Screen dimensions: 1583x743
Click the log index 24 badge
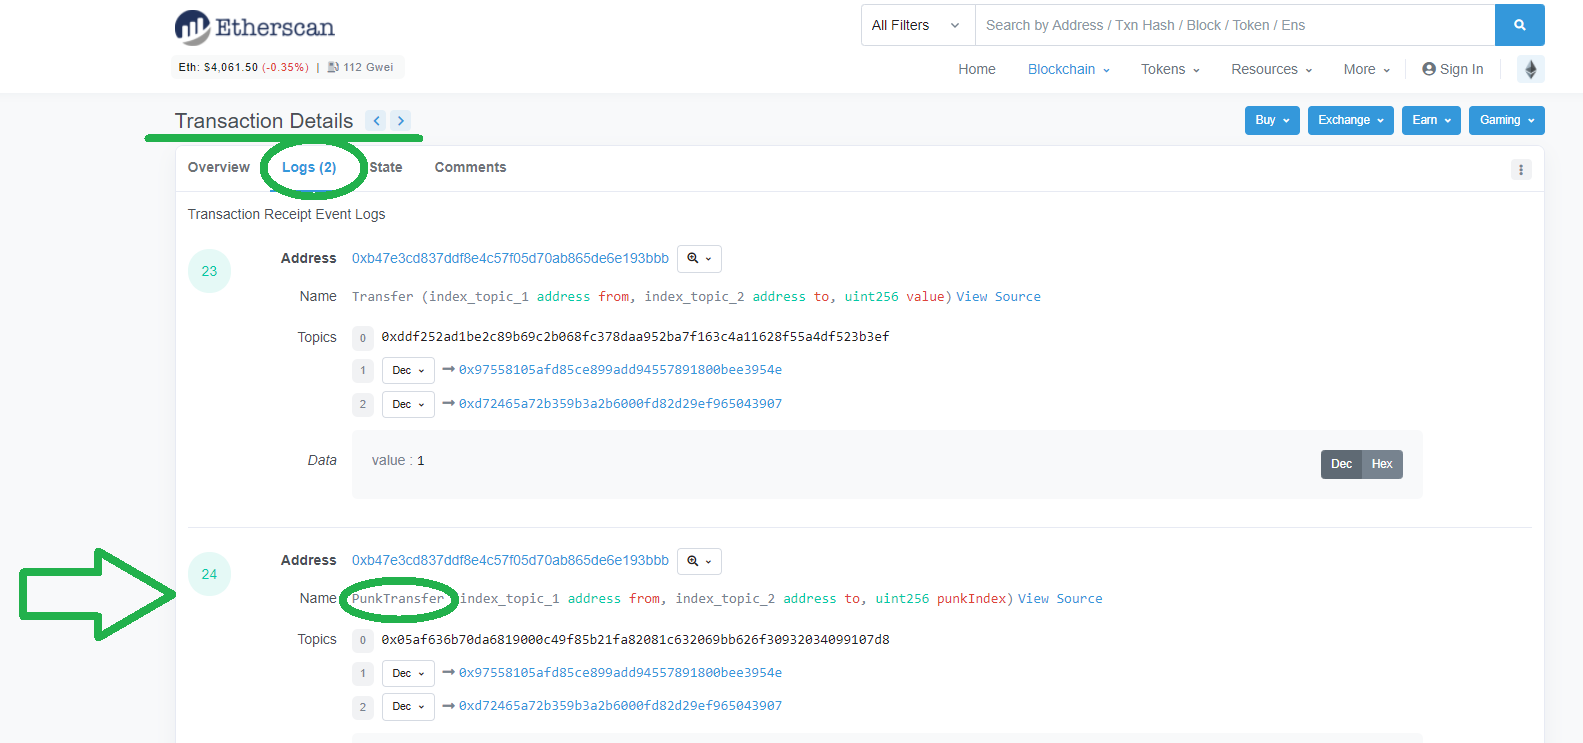(209, 574)
